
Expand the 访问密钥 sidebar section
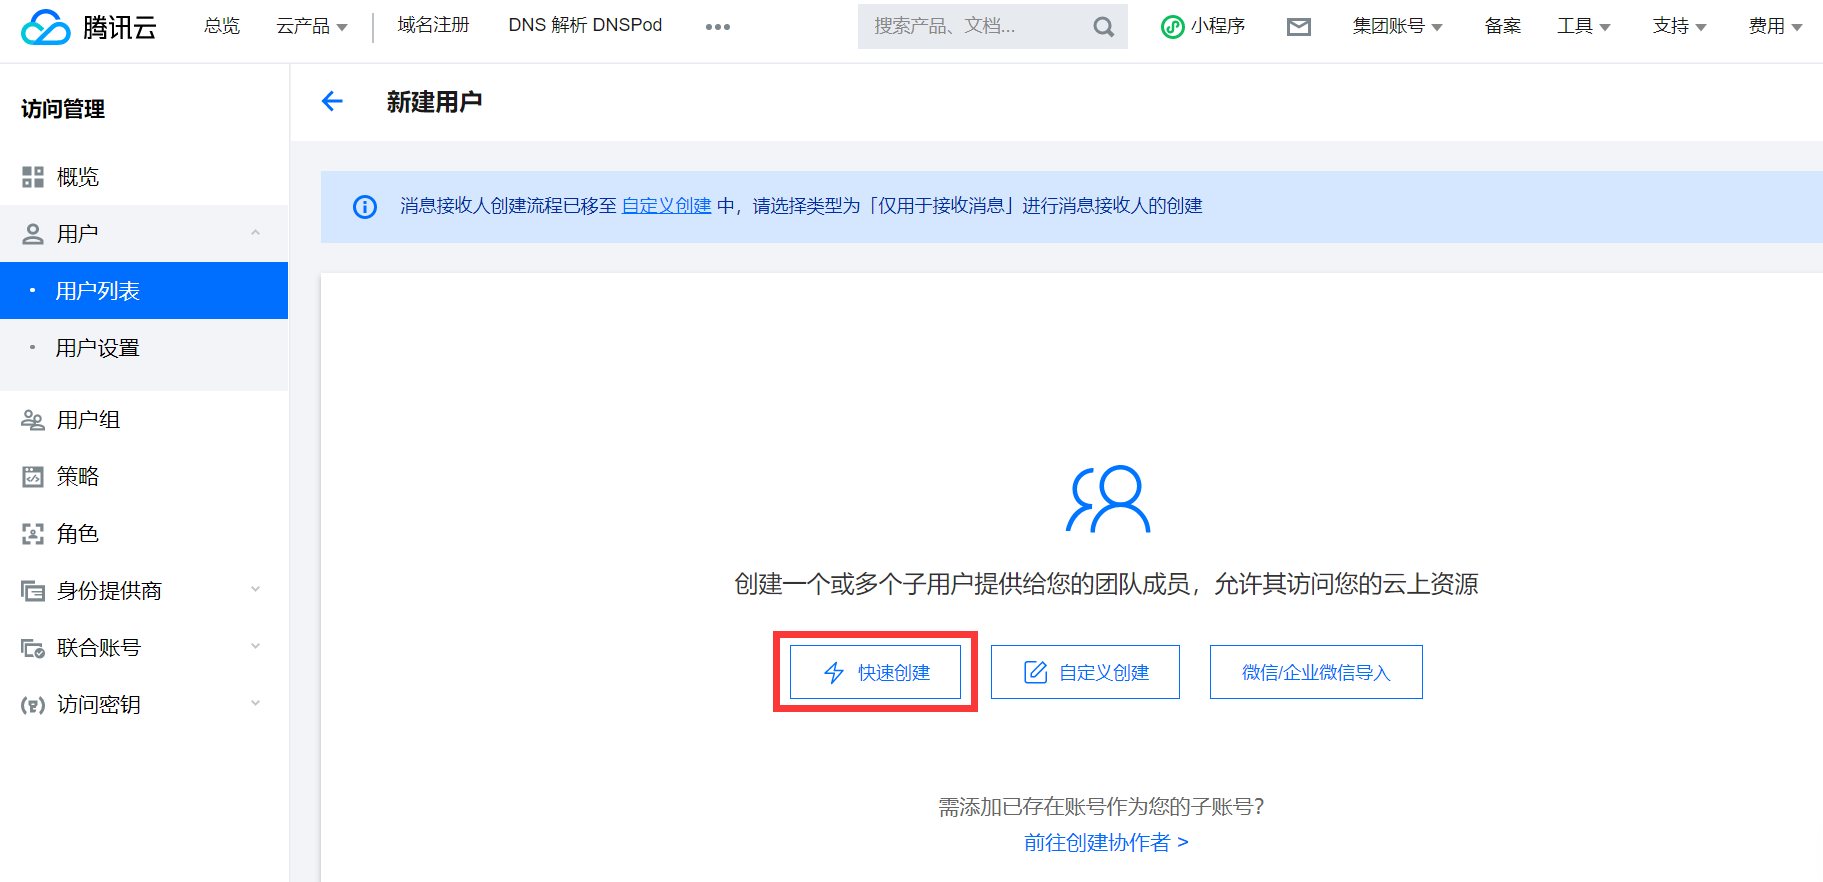(x=255, y=704)
